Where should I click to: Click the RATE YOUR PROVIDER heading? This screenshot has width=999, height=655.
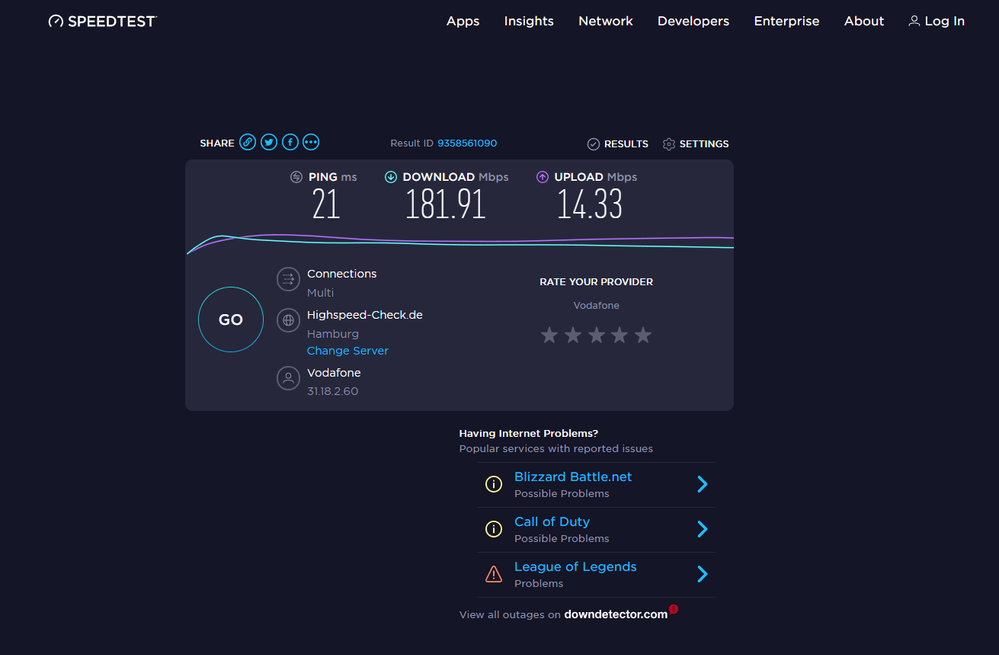[x=596, y=282]
